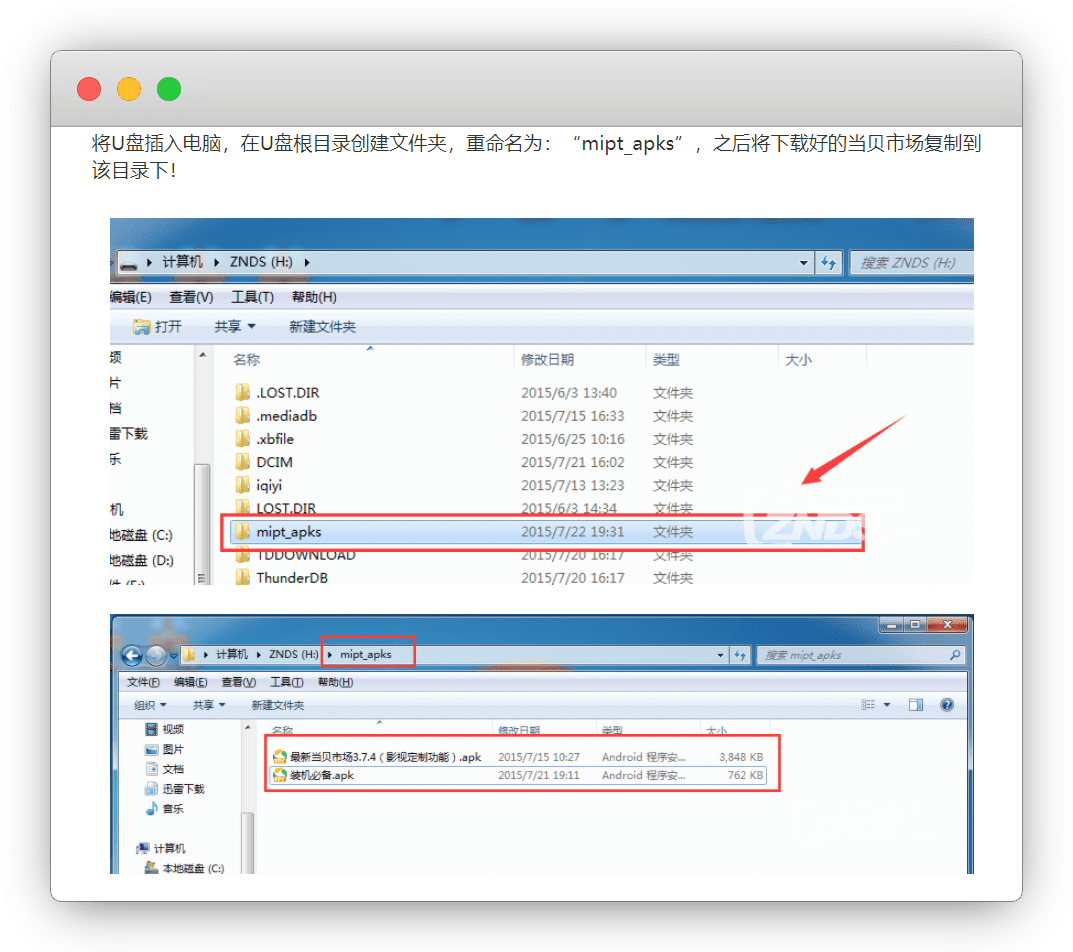Open the iqiyi folder

pos(269,485)
